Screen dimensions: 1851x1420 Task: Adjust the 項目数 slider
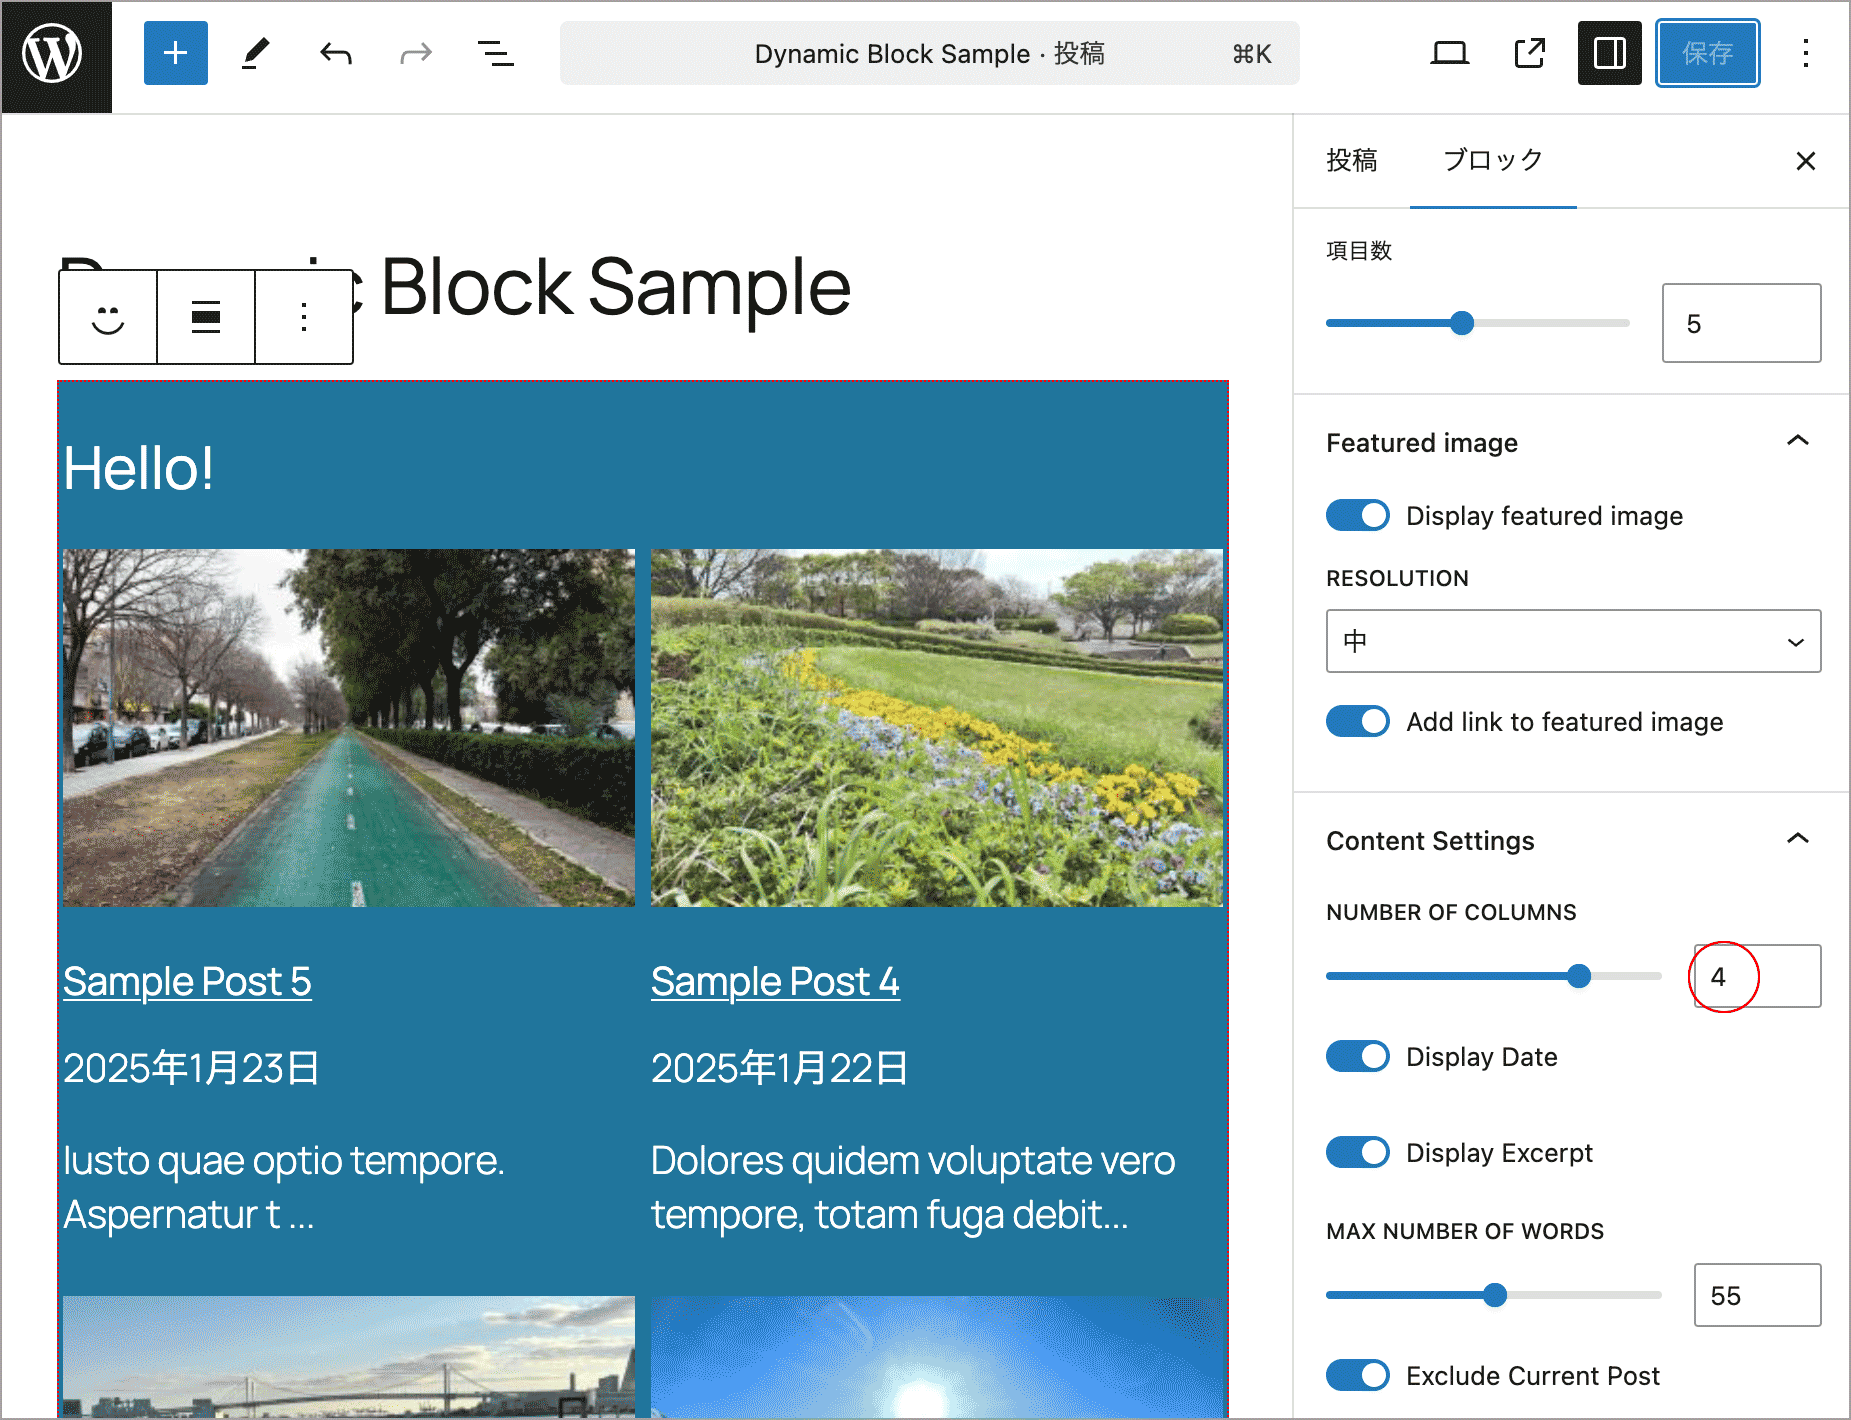[x=1478, y=323]
